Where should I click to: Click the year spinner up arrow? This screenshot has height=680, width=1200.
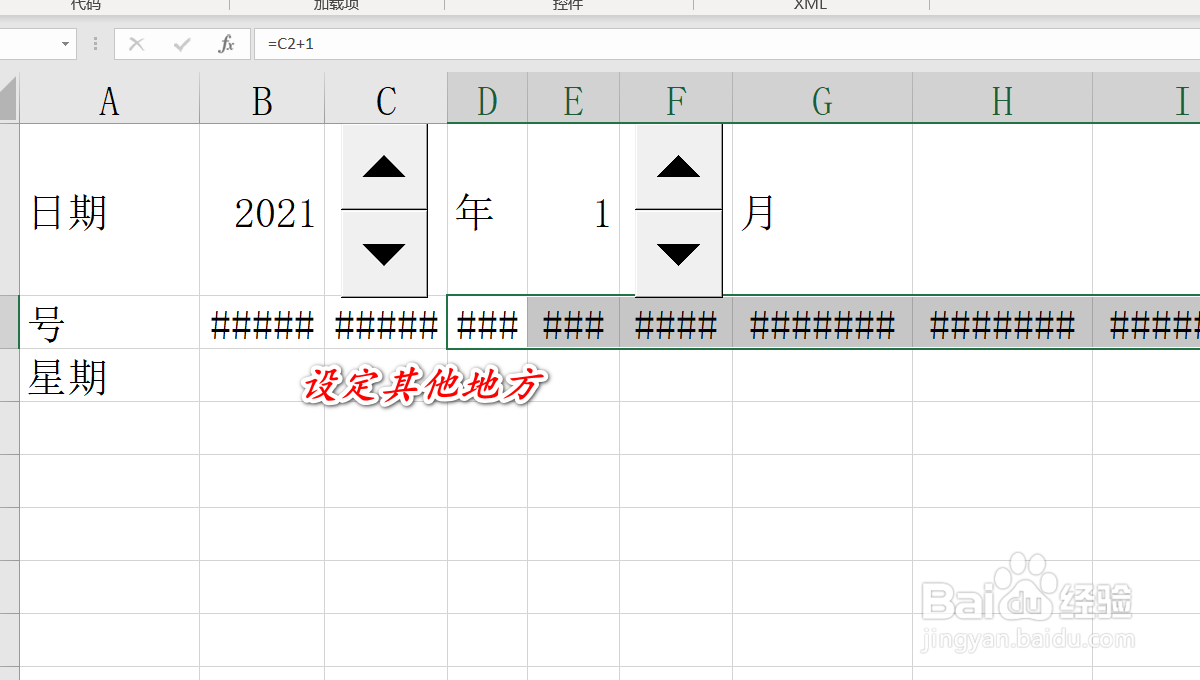pyautogui.click(x=384, y=167)
